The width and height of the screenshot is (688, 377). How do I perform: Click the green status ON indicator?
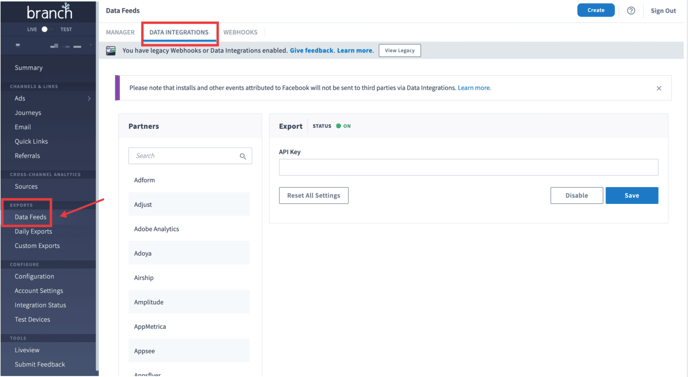point(343,126)
